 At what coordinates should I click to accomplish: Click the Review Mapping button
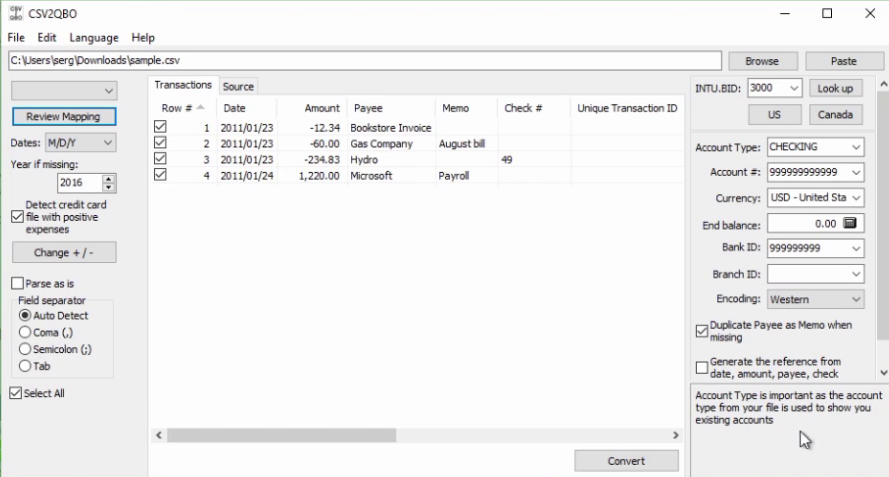pos(64,116)
